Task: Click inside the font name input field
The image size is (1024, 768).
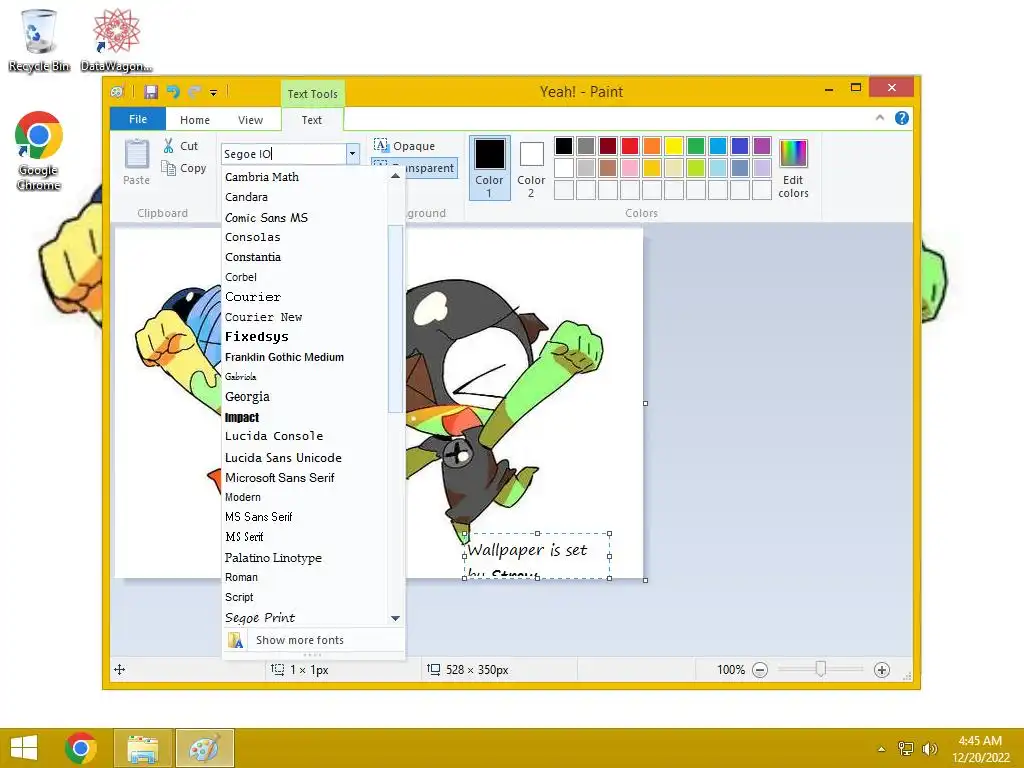Action: point(283,153)
